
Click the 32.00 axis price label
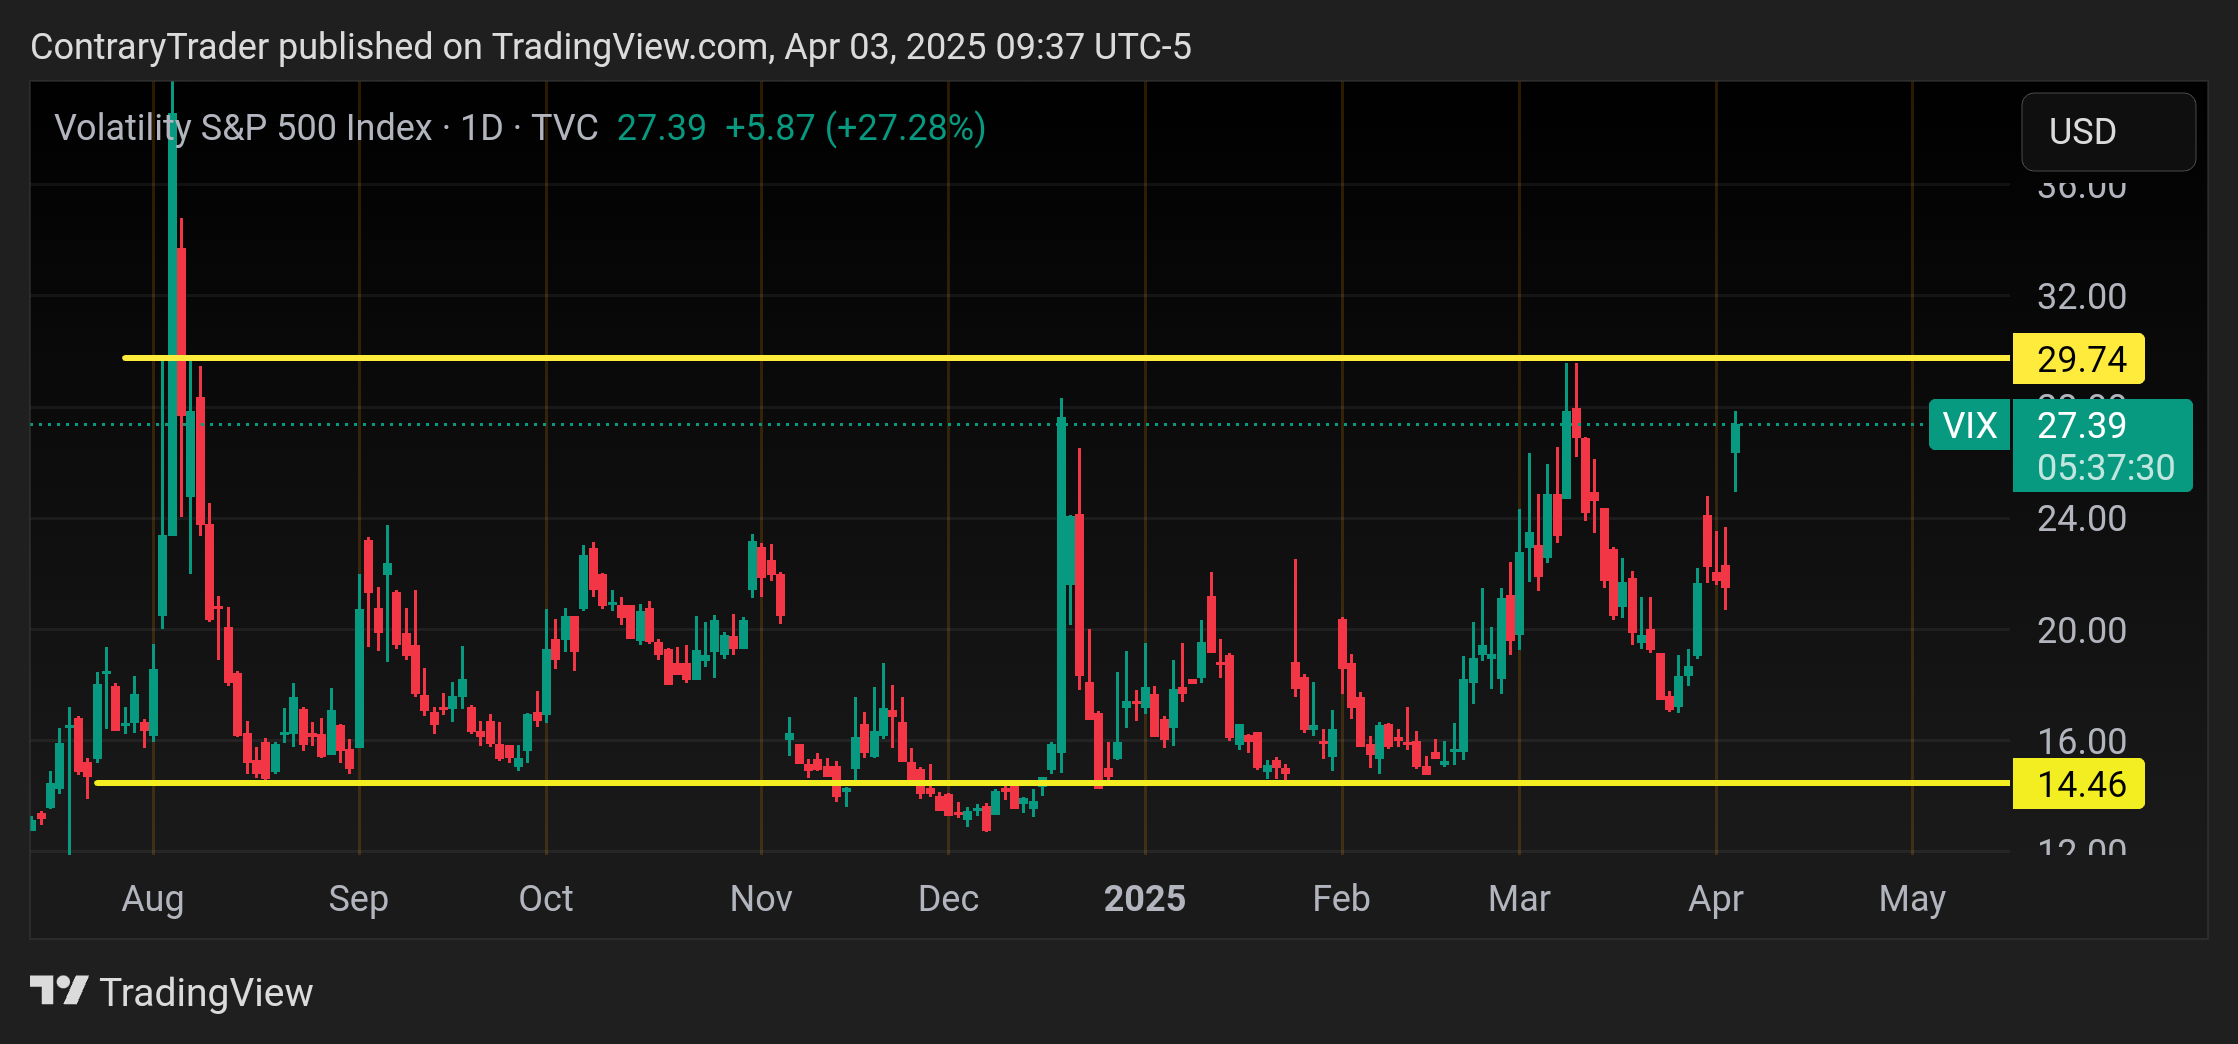2082,296
